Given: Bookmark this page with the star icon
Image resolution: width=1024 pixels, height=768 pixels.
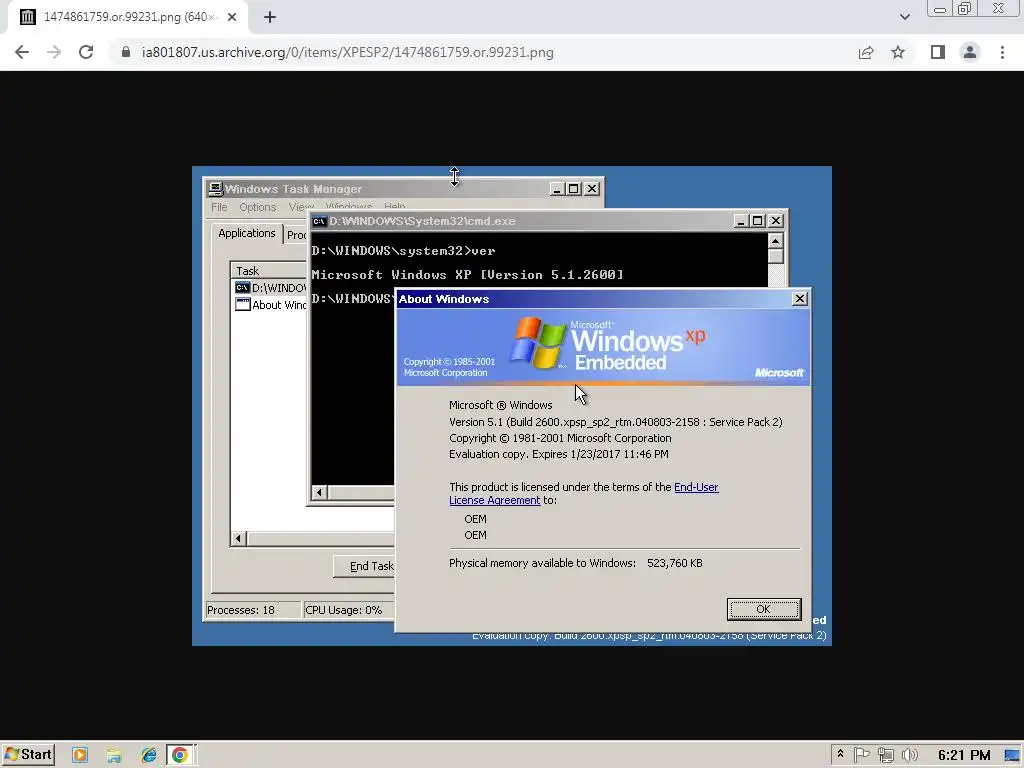Looking at the screenshot, I should (x=898, y=52).
